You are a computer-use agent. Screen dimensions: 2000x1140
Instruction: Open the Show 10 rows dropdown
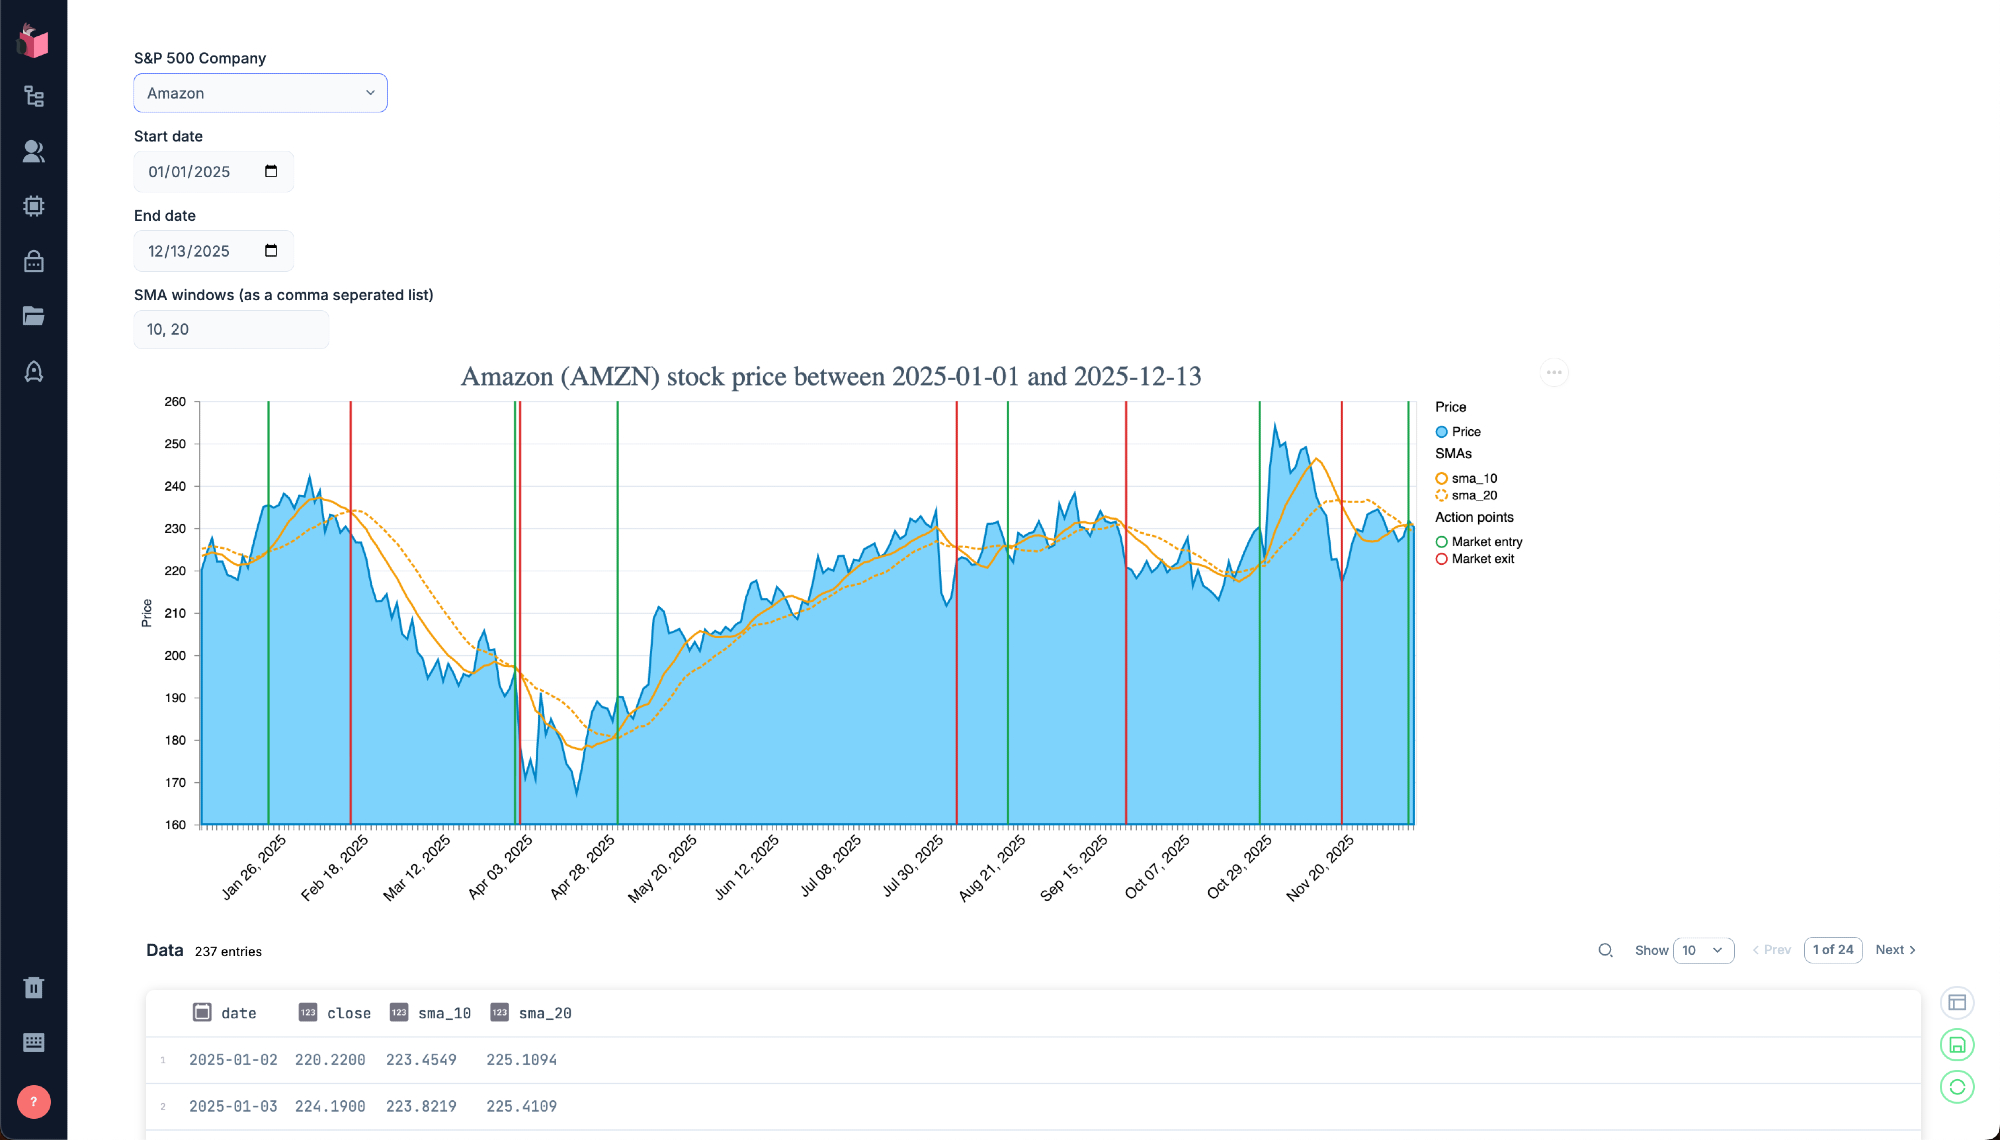[1703, 950]
